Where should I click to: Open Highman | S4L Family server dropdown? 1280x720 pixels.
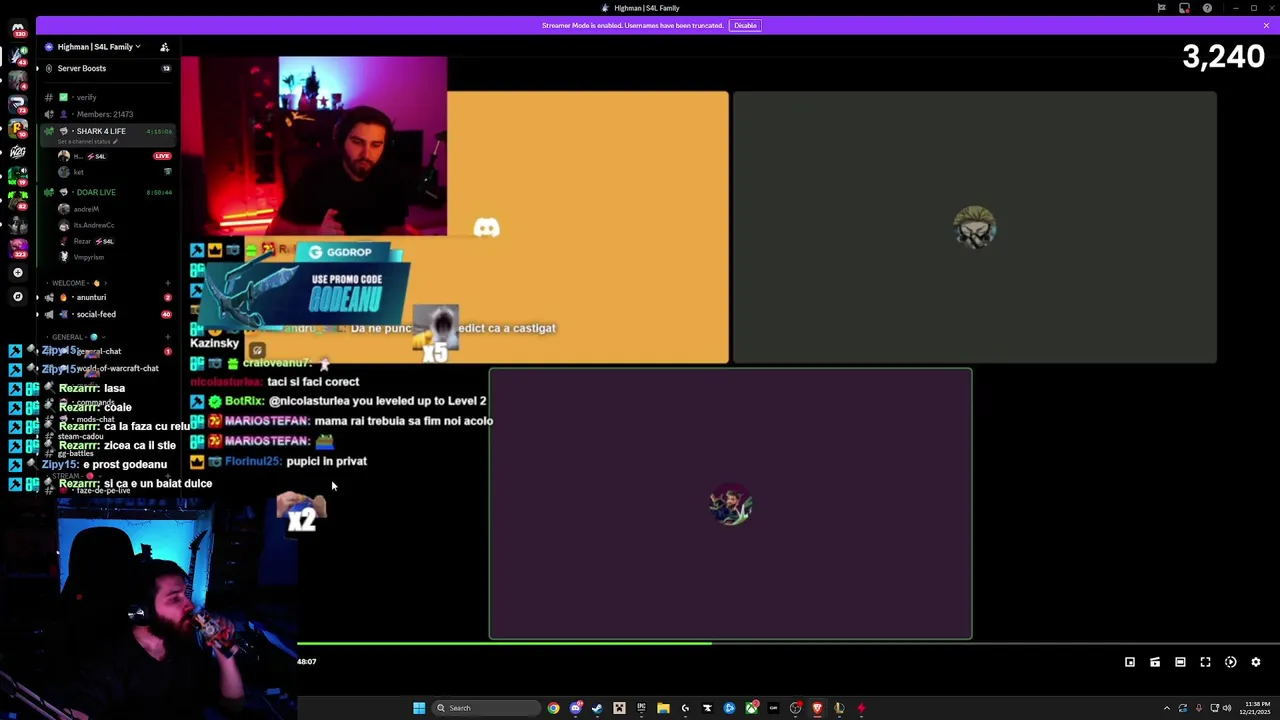98,47
